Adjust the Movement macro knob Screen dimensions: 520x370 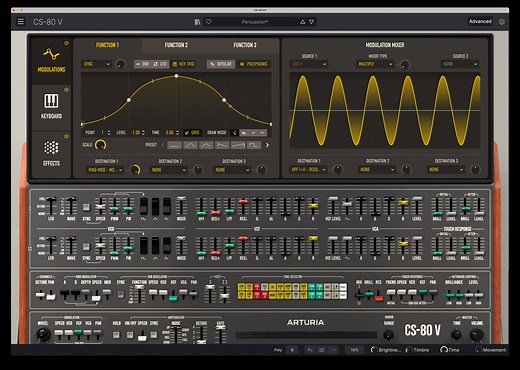[478, 350]
